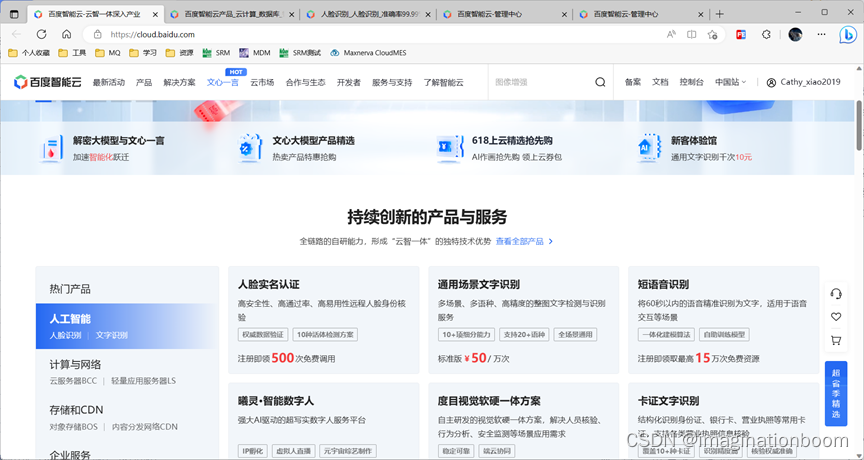Screen dimensions: 864x460
Task: Click the Baidu AI Cloud logo
Action: [47, 82]
